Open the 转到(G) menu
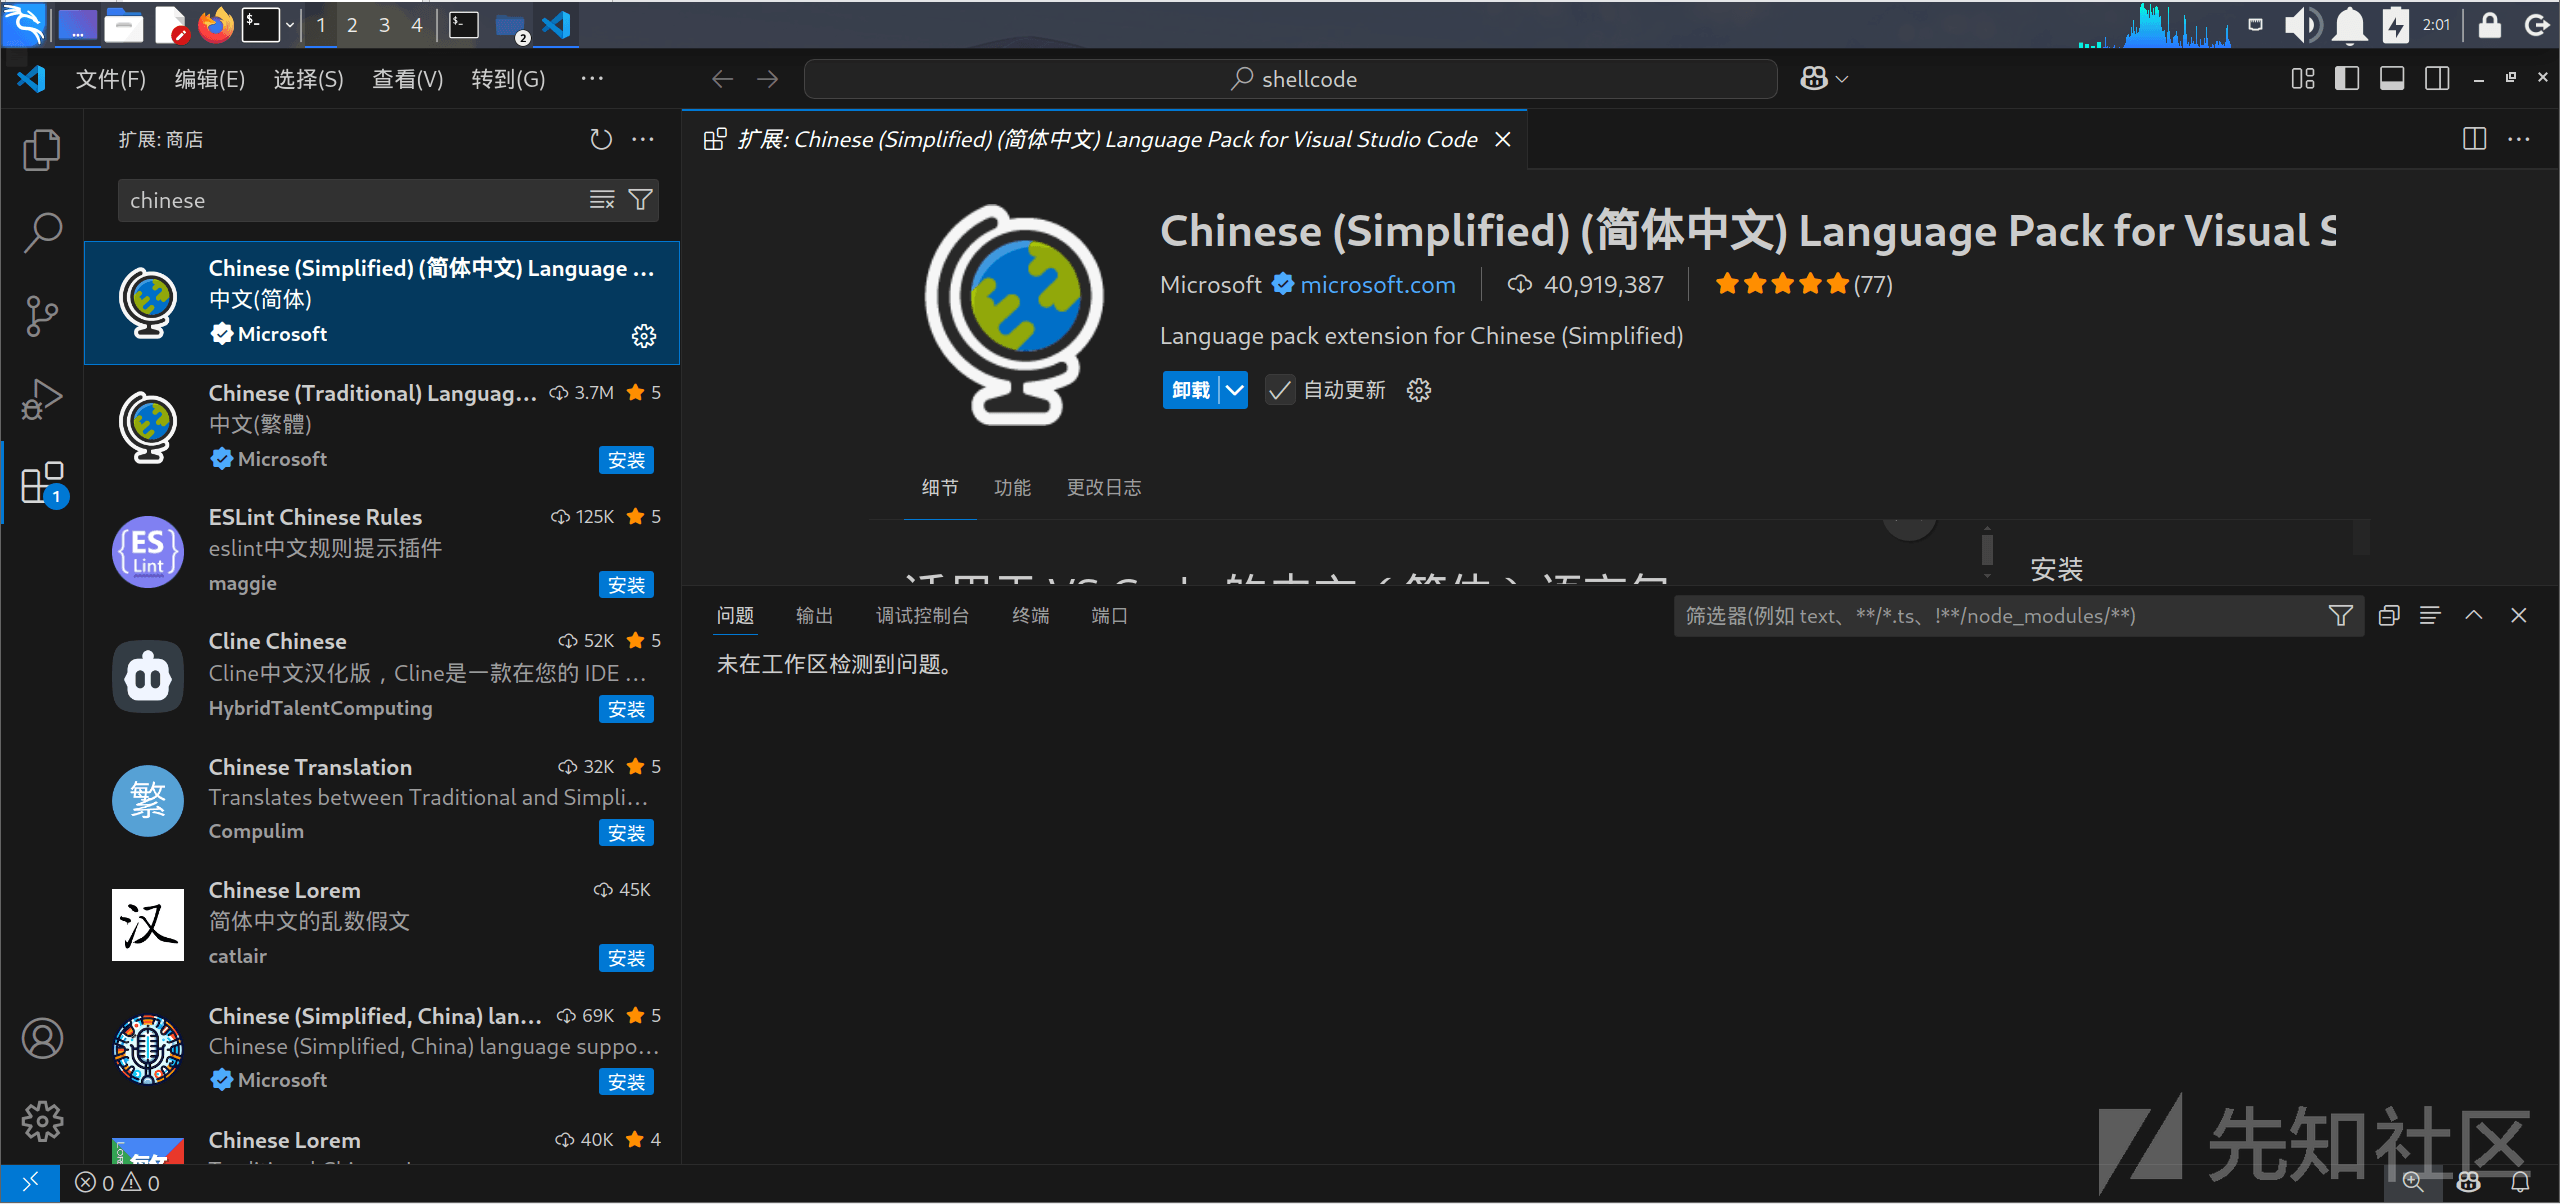 (508, 79)
